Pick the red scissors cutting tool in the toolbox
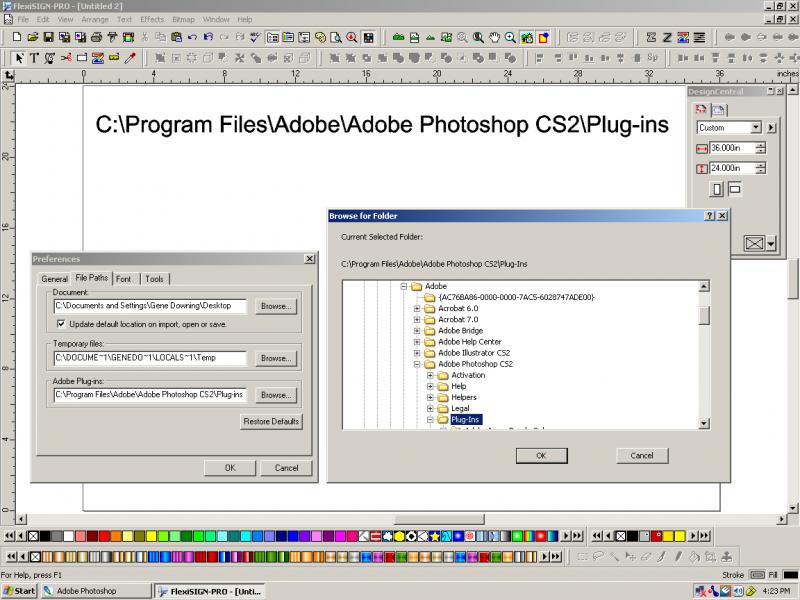Screen dimensions: 800x600 66,58
